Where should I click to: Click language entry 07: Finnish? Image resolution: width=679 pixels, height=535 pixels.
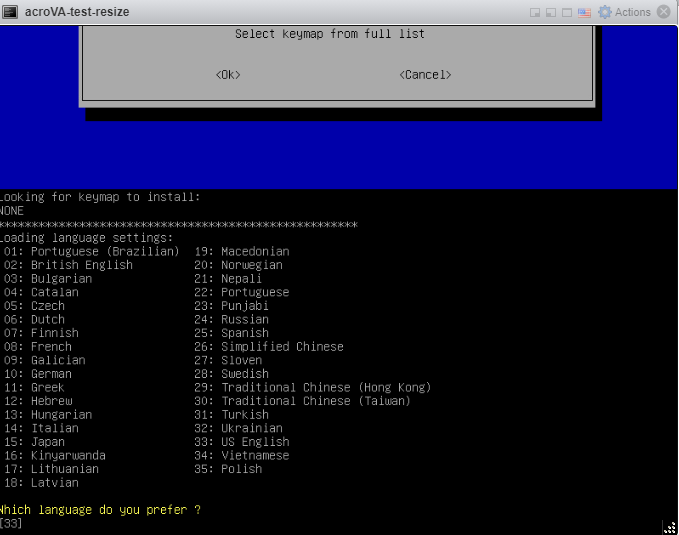click(x=41, y=333)
